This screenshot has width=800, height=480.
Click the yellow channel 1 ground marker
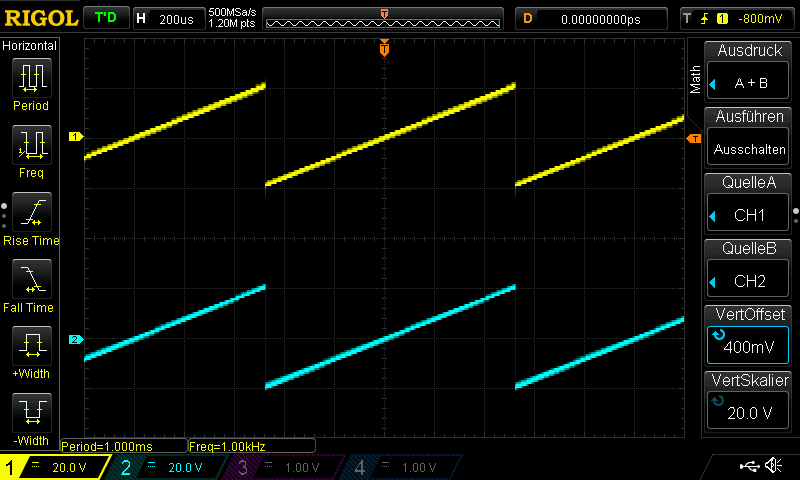coord(76,136)
